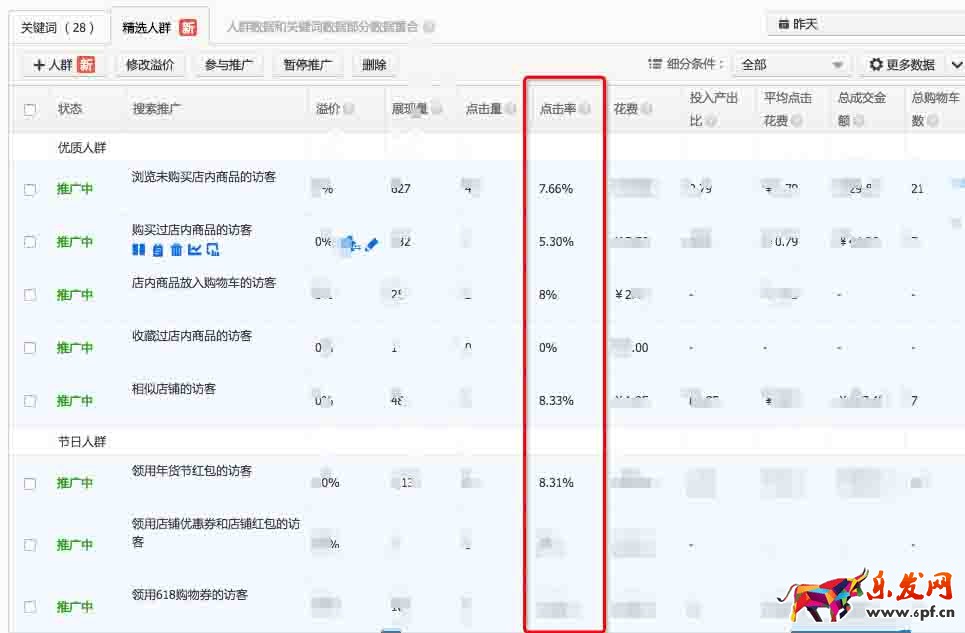The width and height of the screenshot is (965, 633).
Task: Tick the select-all checkbox in table header
Action: click(30, 109)
